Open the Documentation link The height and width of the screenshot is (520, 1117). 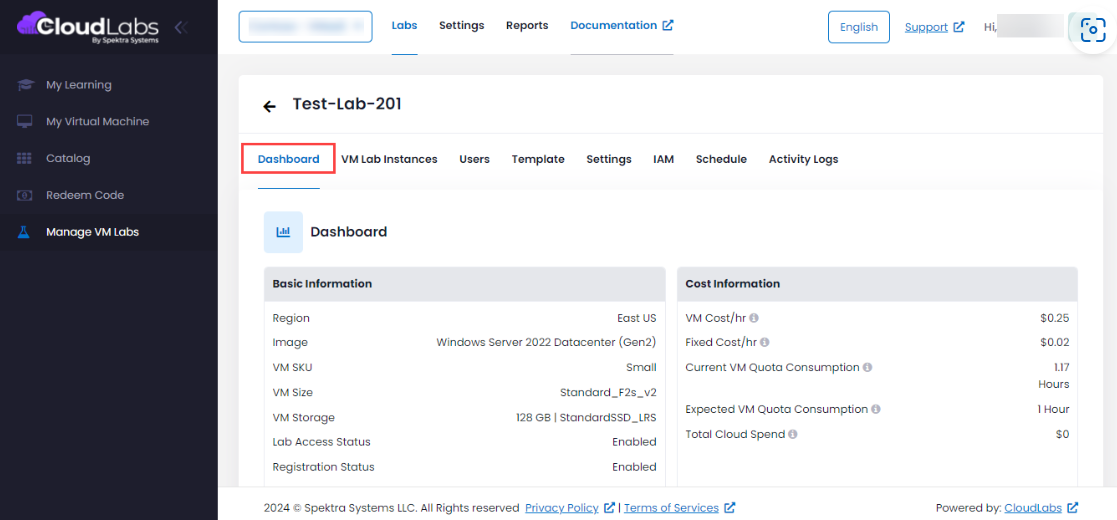613,25
